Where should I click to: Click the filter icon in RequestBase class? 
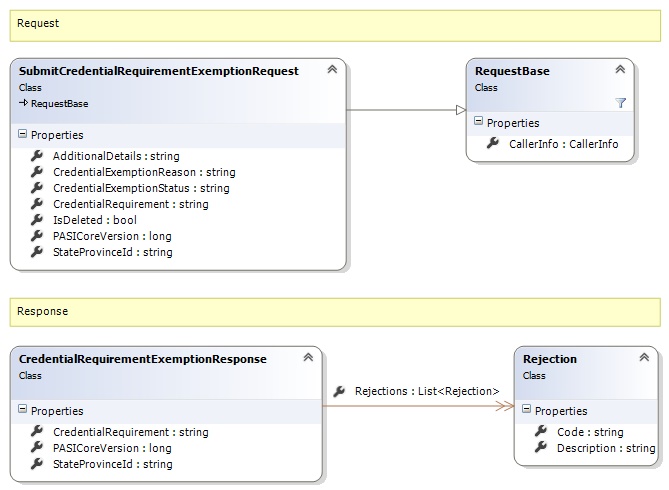click(x=620, y=102)
